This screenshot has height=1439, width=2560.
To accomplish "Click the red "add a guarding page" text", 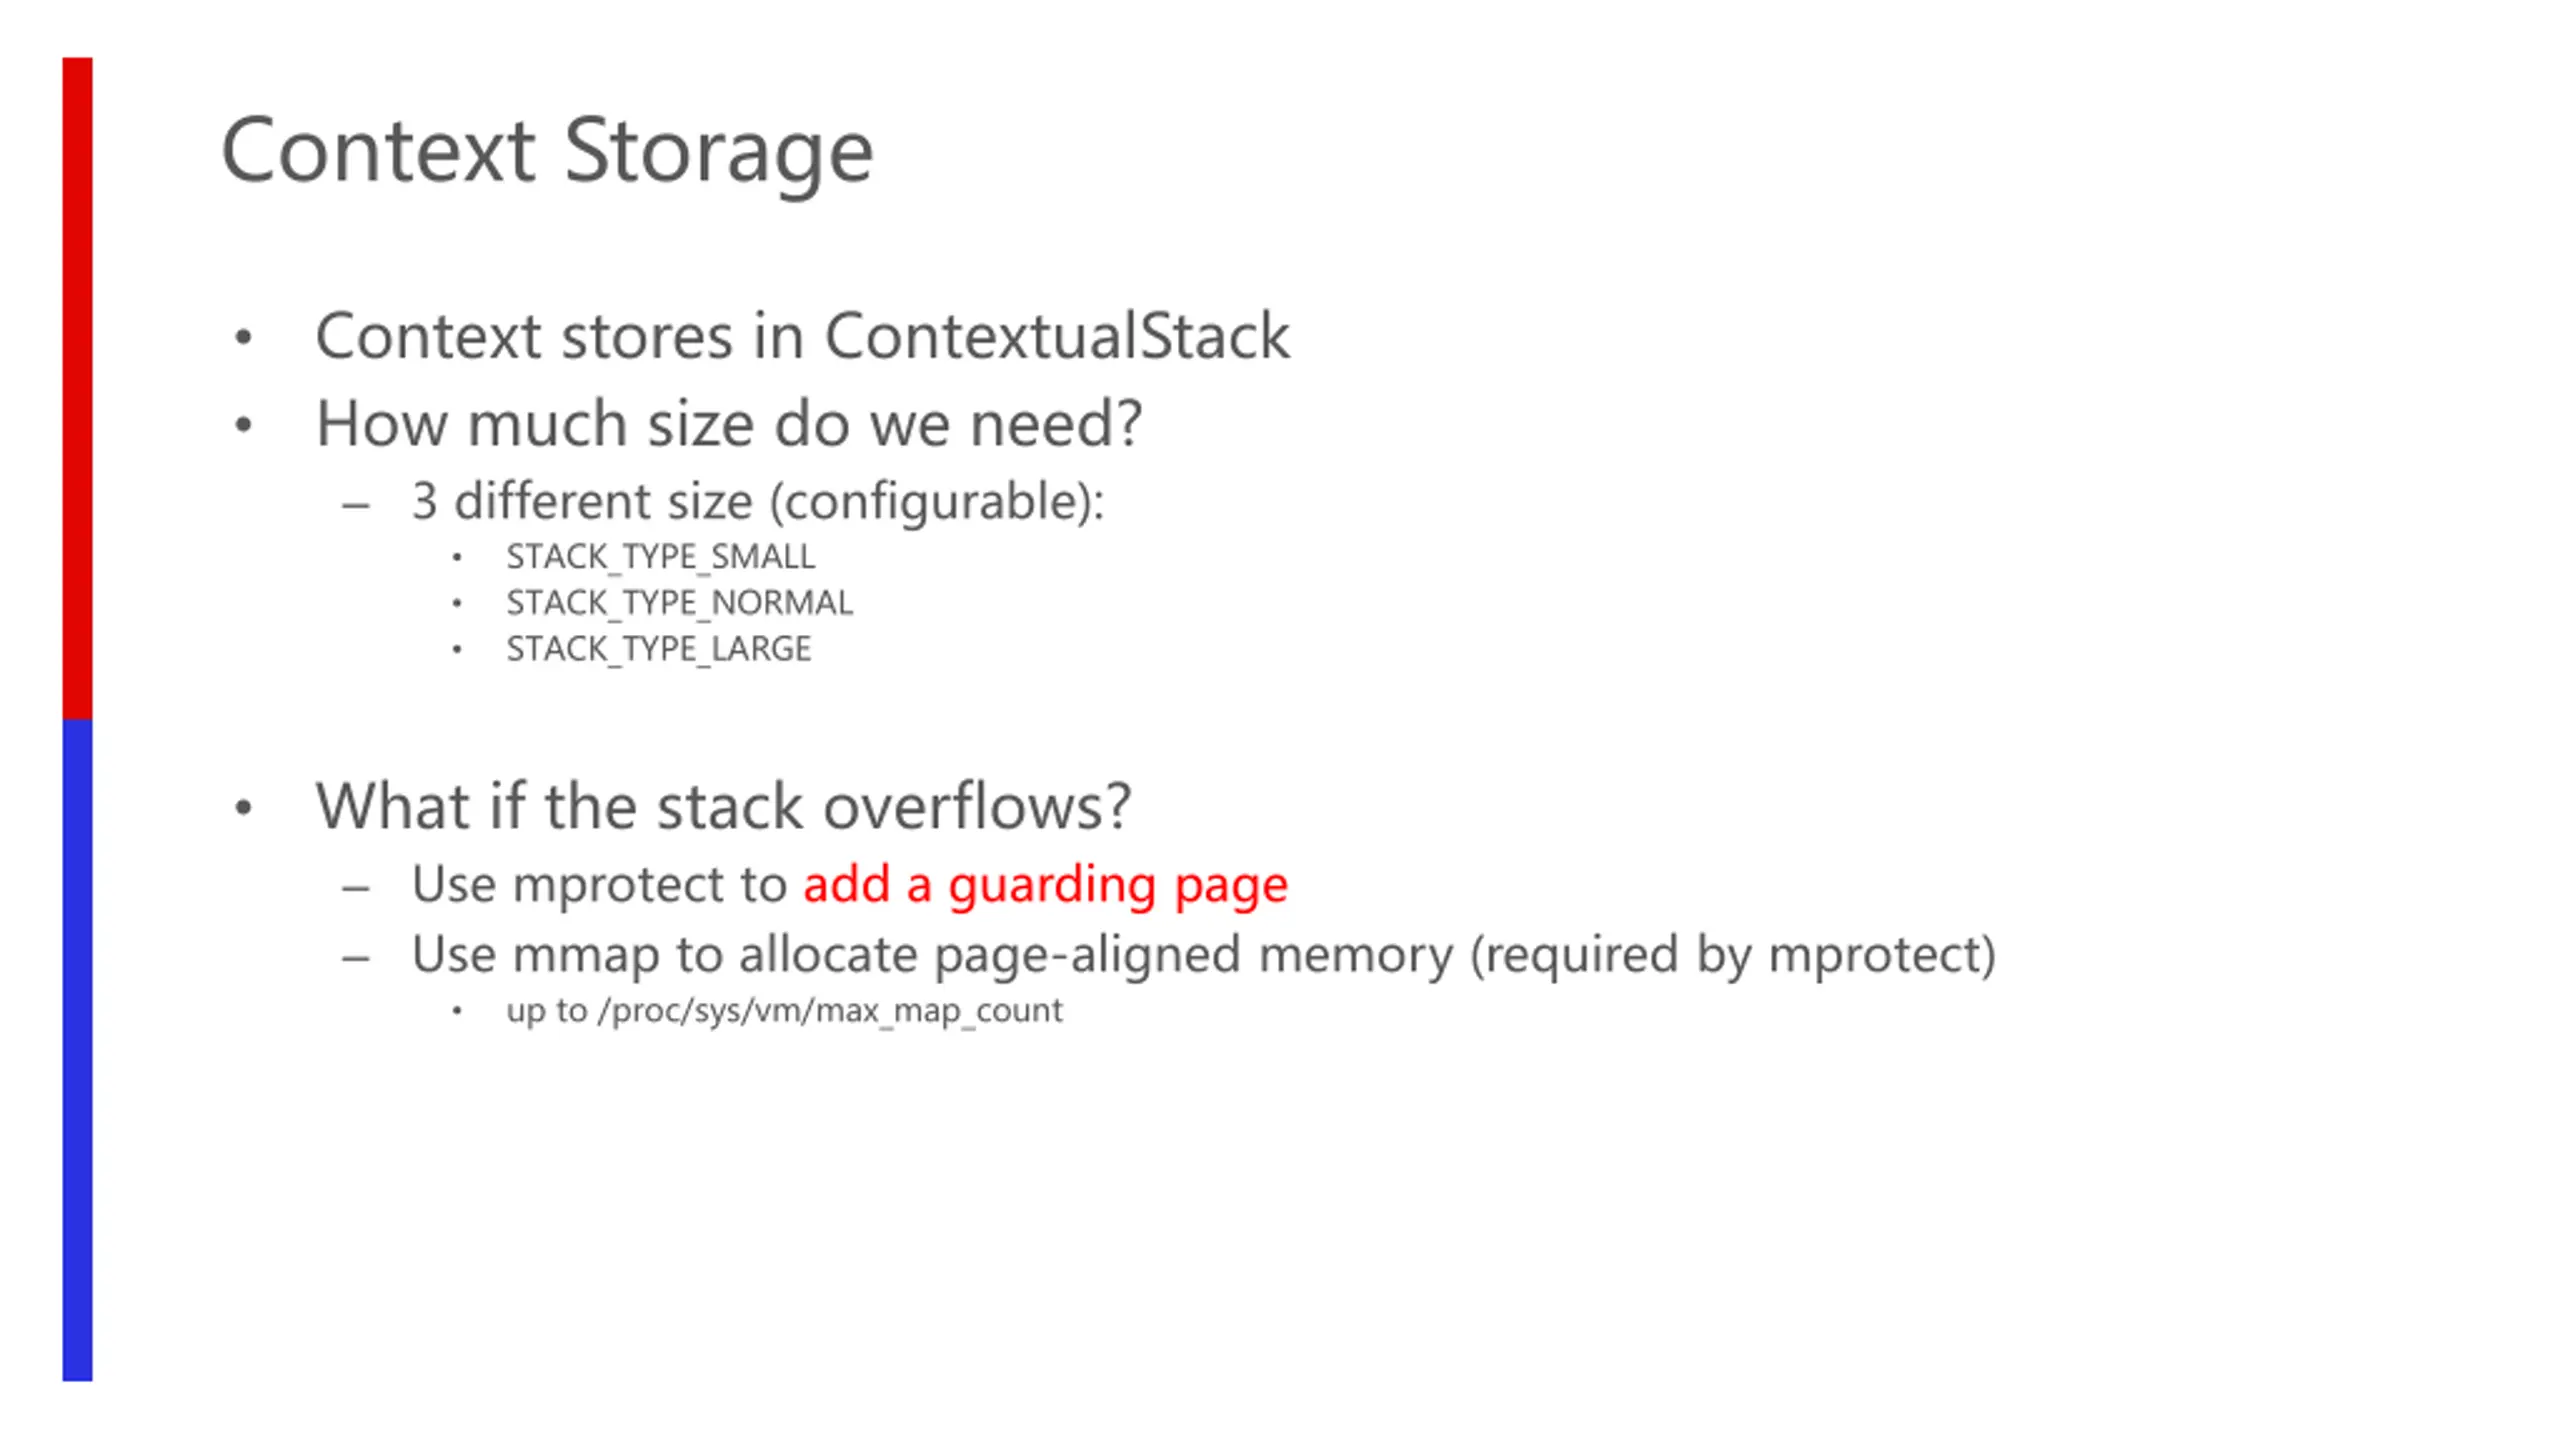I will pyautogui.click(x=1045, y=885).
